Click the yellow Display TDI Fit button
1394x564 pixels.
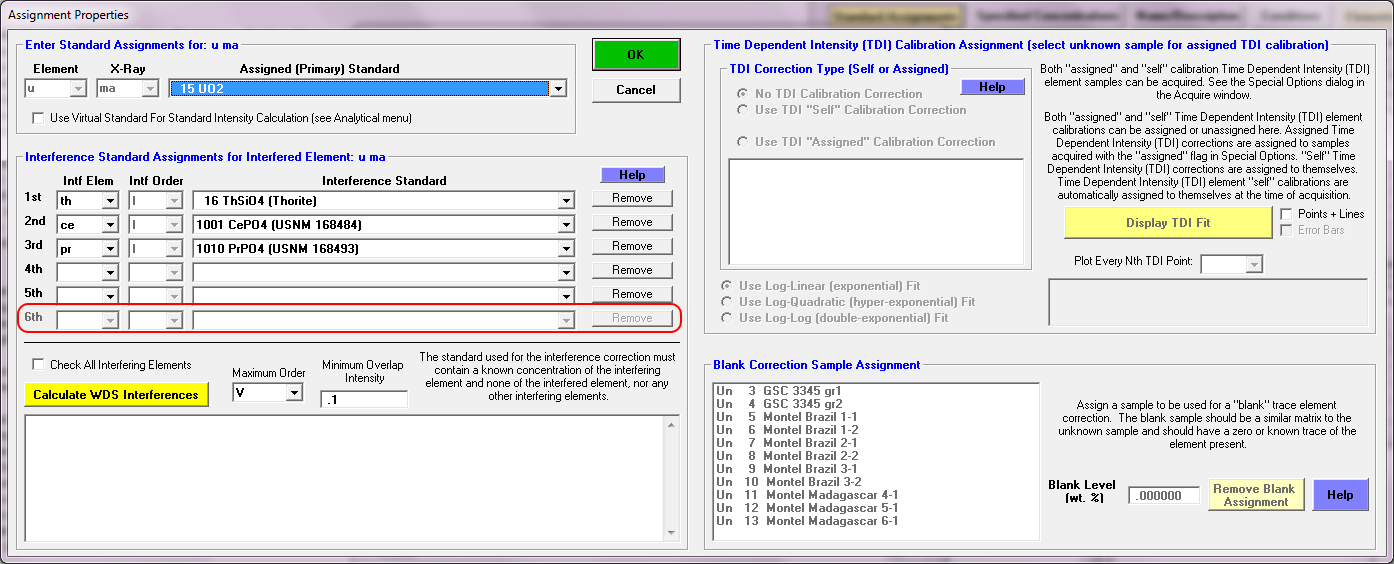point(1167,223)
